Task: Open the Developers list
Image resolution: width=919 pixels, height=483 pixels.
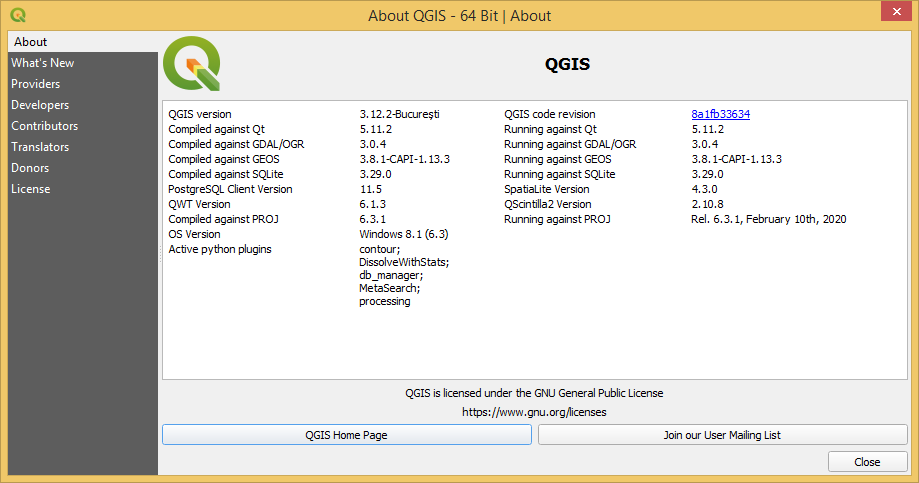Action: pyautogui.click(x=83, y=105)
